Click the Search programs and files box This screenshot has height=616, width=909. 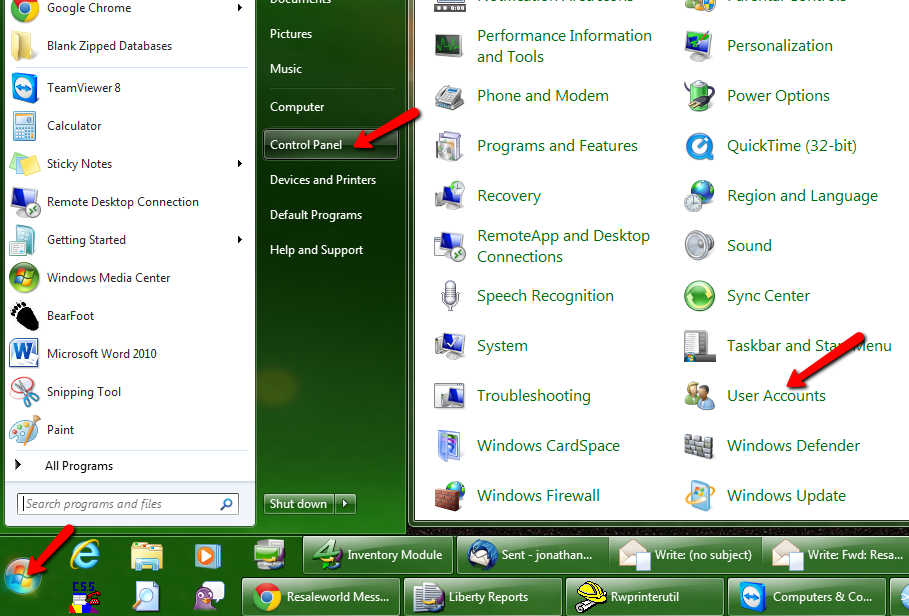[x=128, y=504]
